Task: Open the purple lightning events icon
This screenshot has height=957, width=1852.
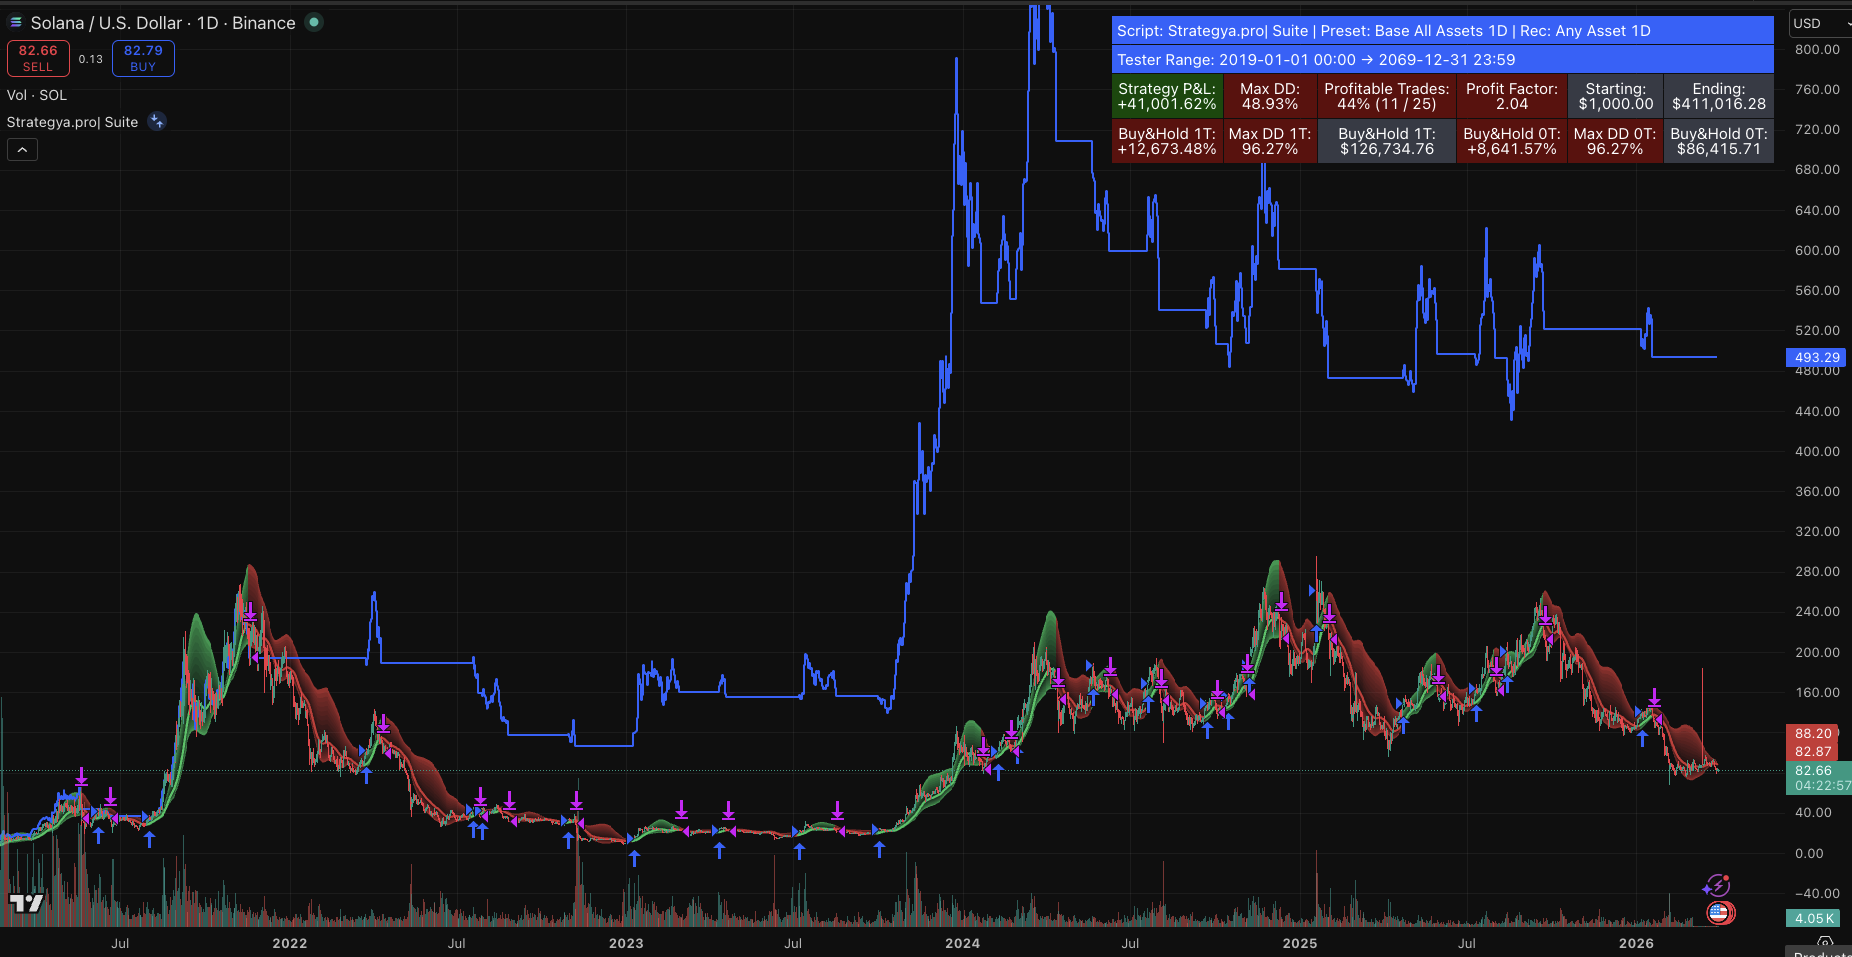Action: click(x=1716, y=886)
